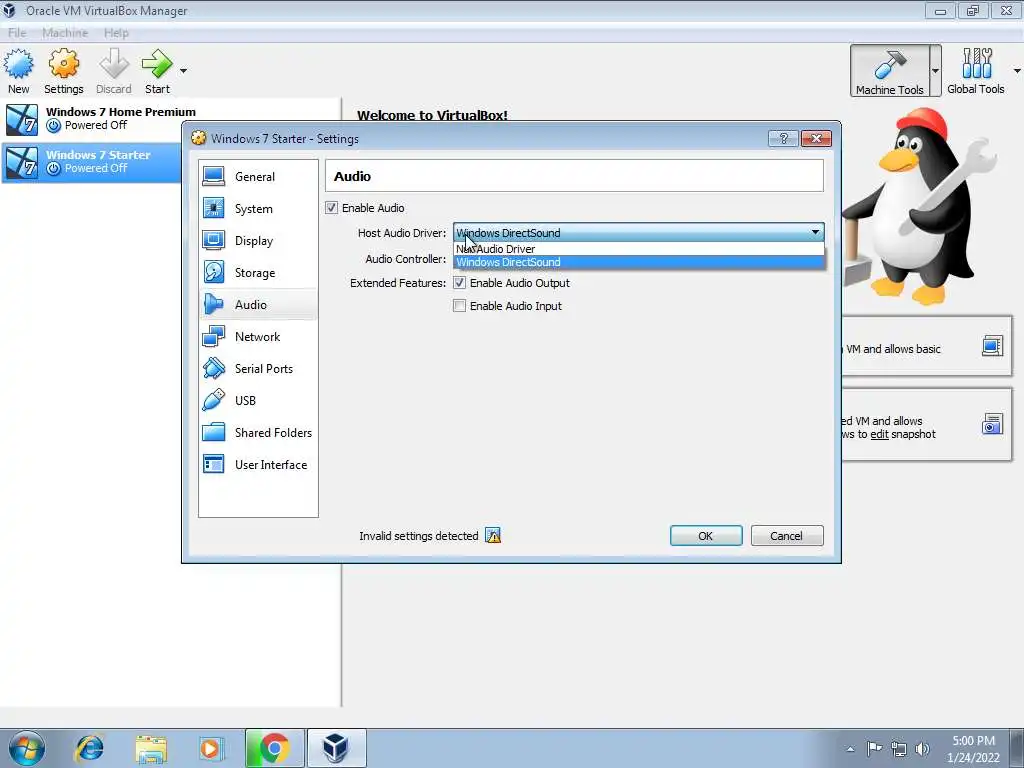Expand Global Tools dropdown arrow
Viewport: 1024px width, 768px height.
click(x=1017, y=71)
